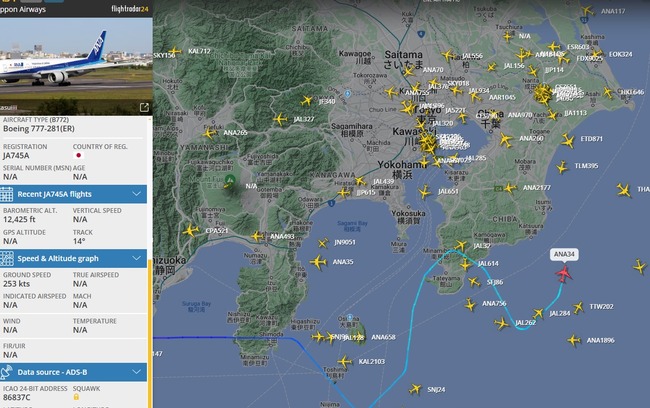Click the ANA260 plane icon

coord(505,140)
